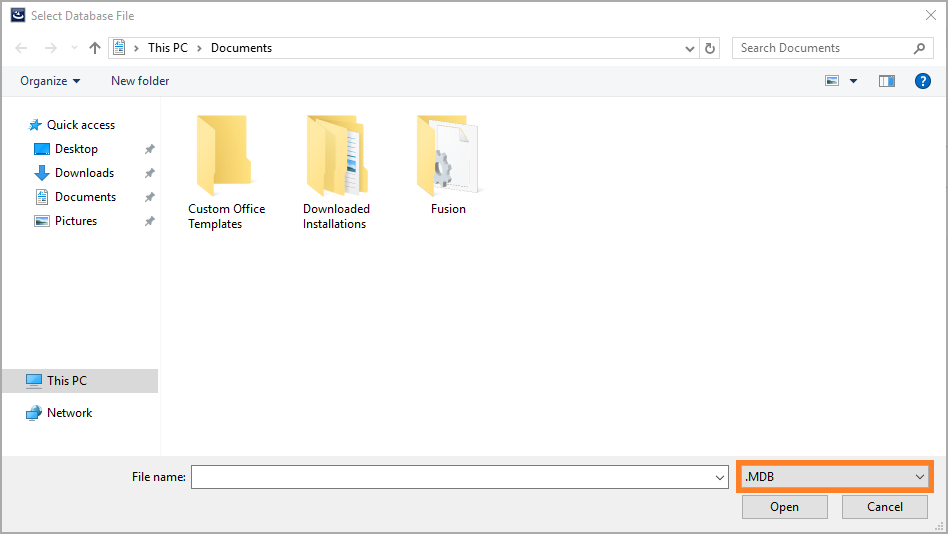Expand the address bar history dropdown
Viewport: 948px width, 534px height.
689,48
